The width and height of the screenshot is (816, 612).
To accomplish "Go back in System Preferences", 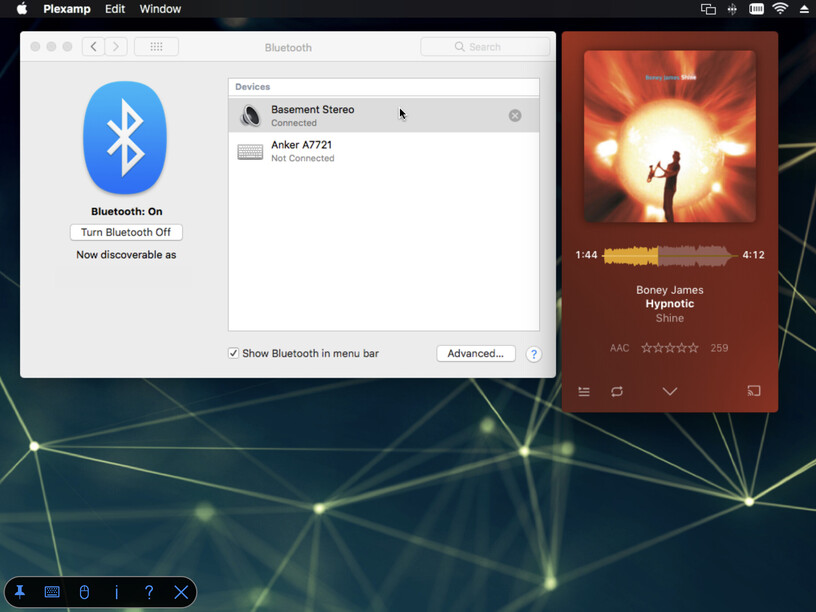I will (93, 47).
